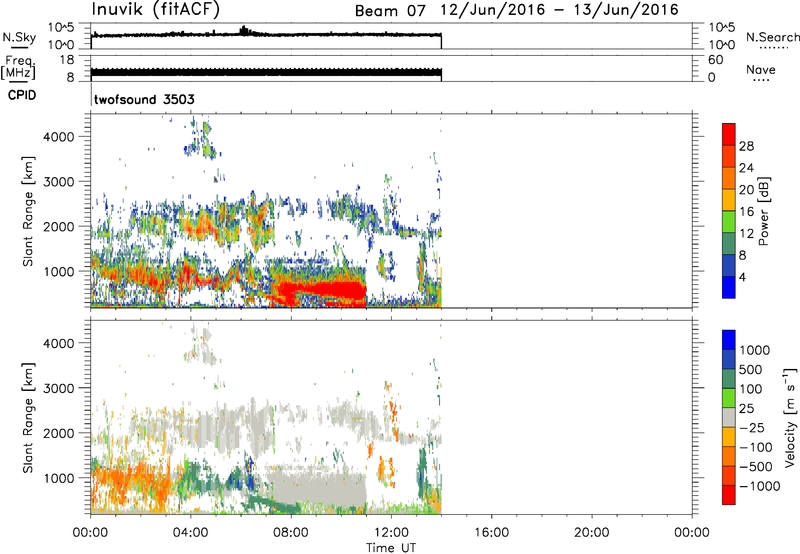The image size is (800, 554).
Task: Click the red segment of Power color bar
Action: tap(729, 134)
